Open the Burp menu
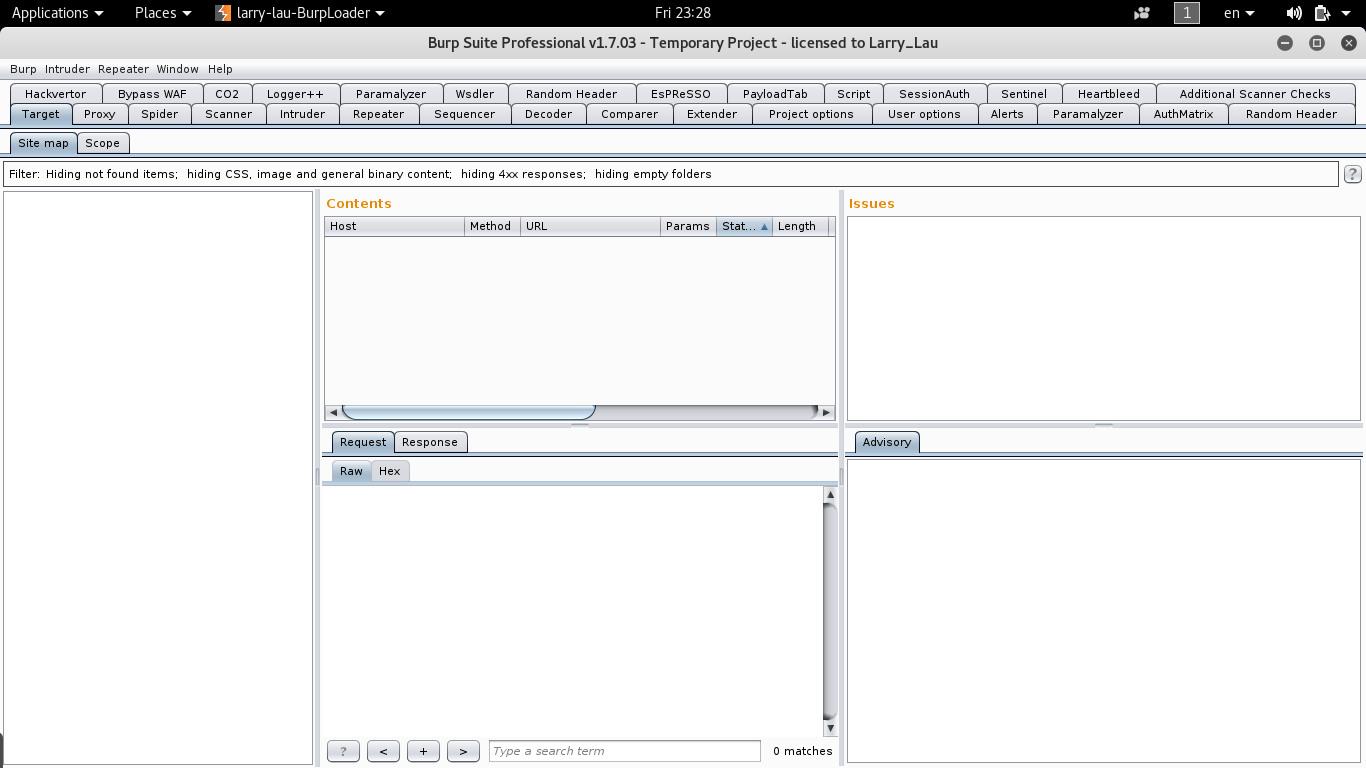Image resolution: width=1366 pixels, height=768 pixels. click(x=23, y=69)
